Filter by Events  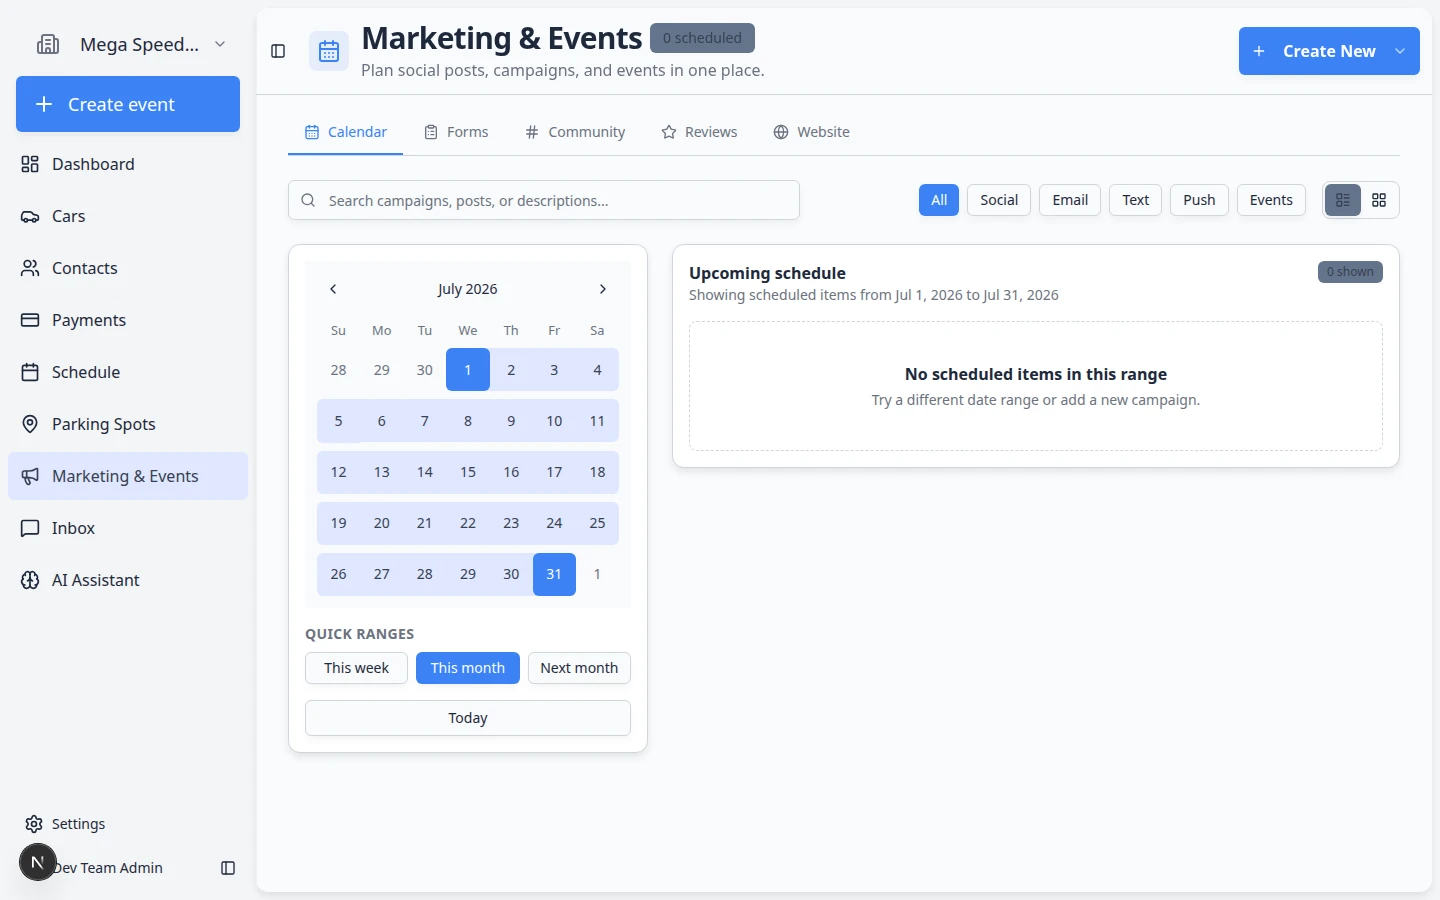(1271, 200)
